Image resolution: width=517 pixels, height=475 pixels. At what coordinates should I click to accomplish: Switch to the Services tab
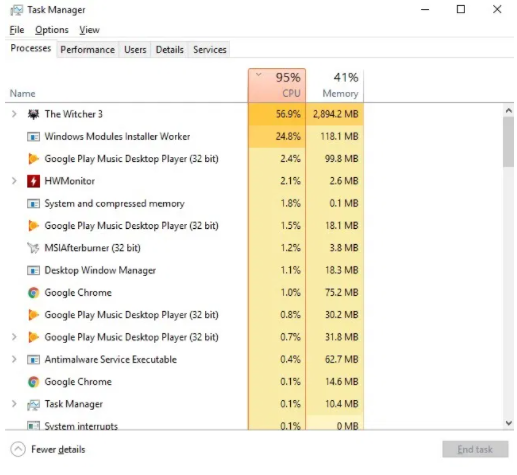(210, 50)
